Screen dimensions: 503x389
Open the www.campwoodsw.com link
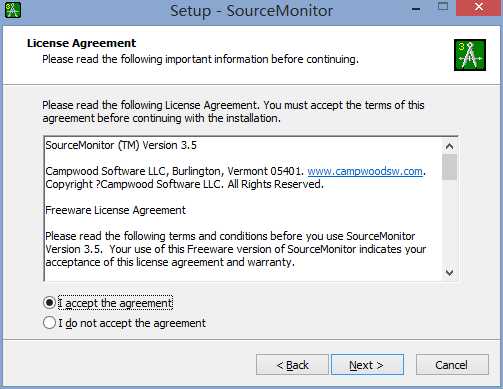(365, 171)
